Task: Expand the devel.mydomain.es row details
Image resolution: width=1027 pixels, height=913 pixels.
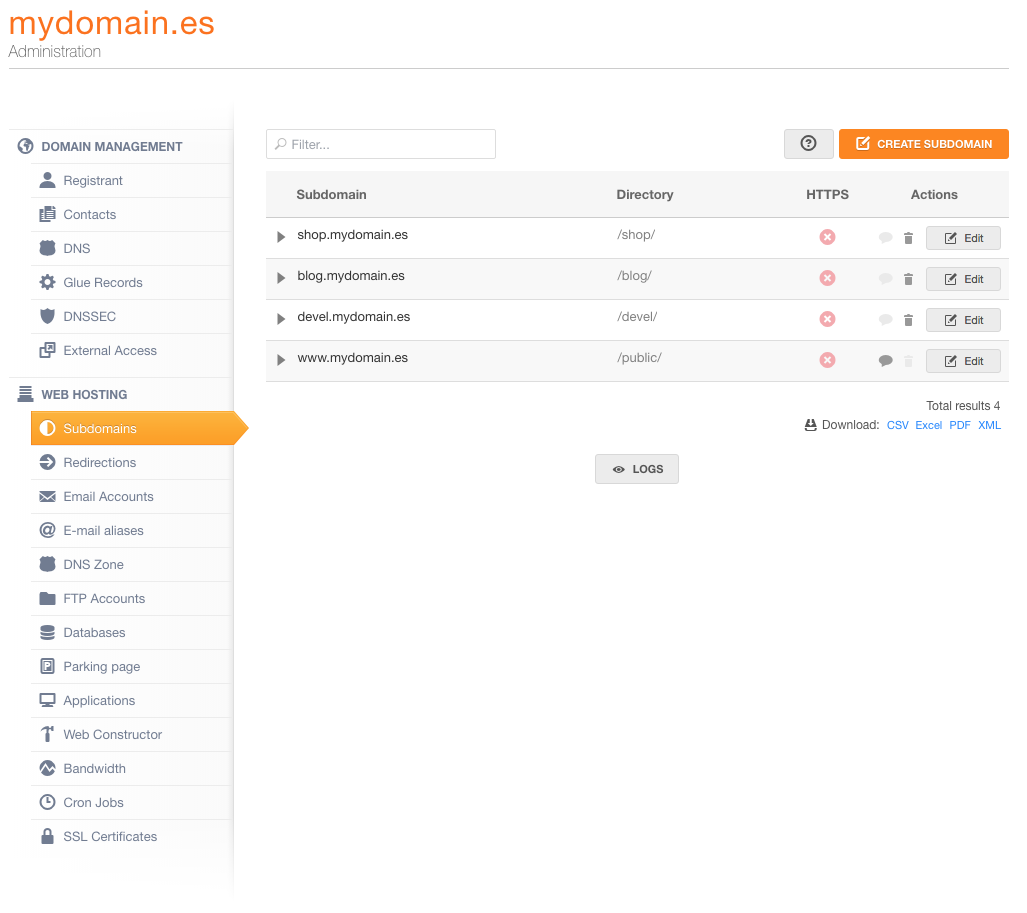Action: click(281, 318)
